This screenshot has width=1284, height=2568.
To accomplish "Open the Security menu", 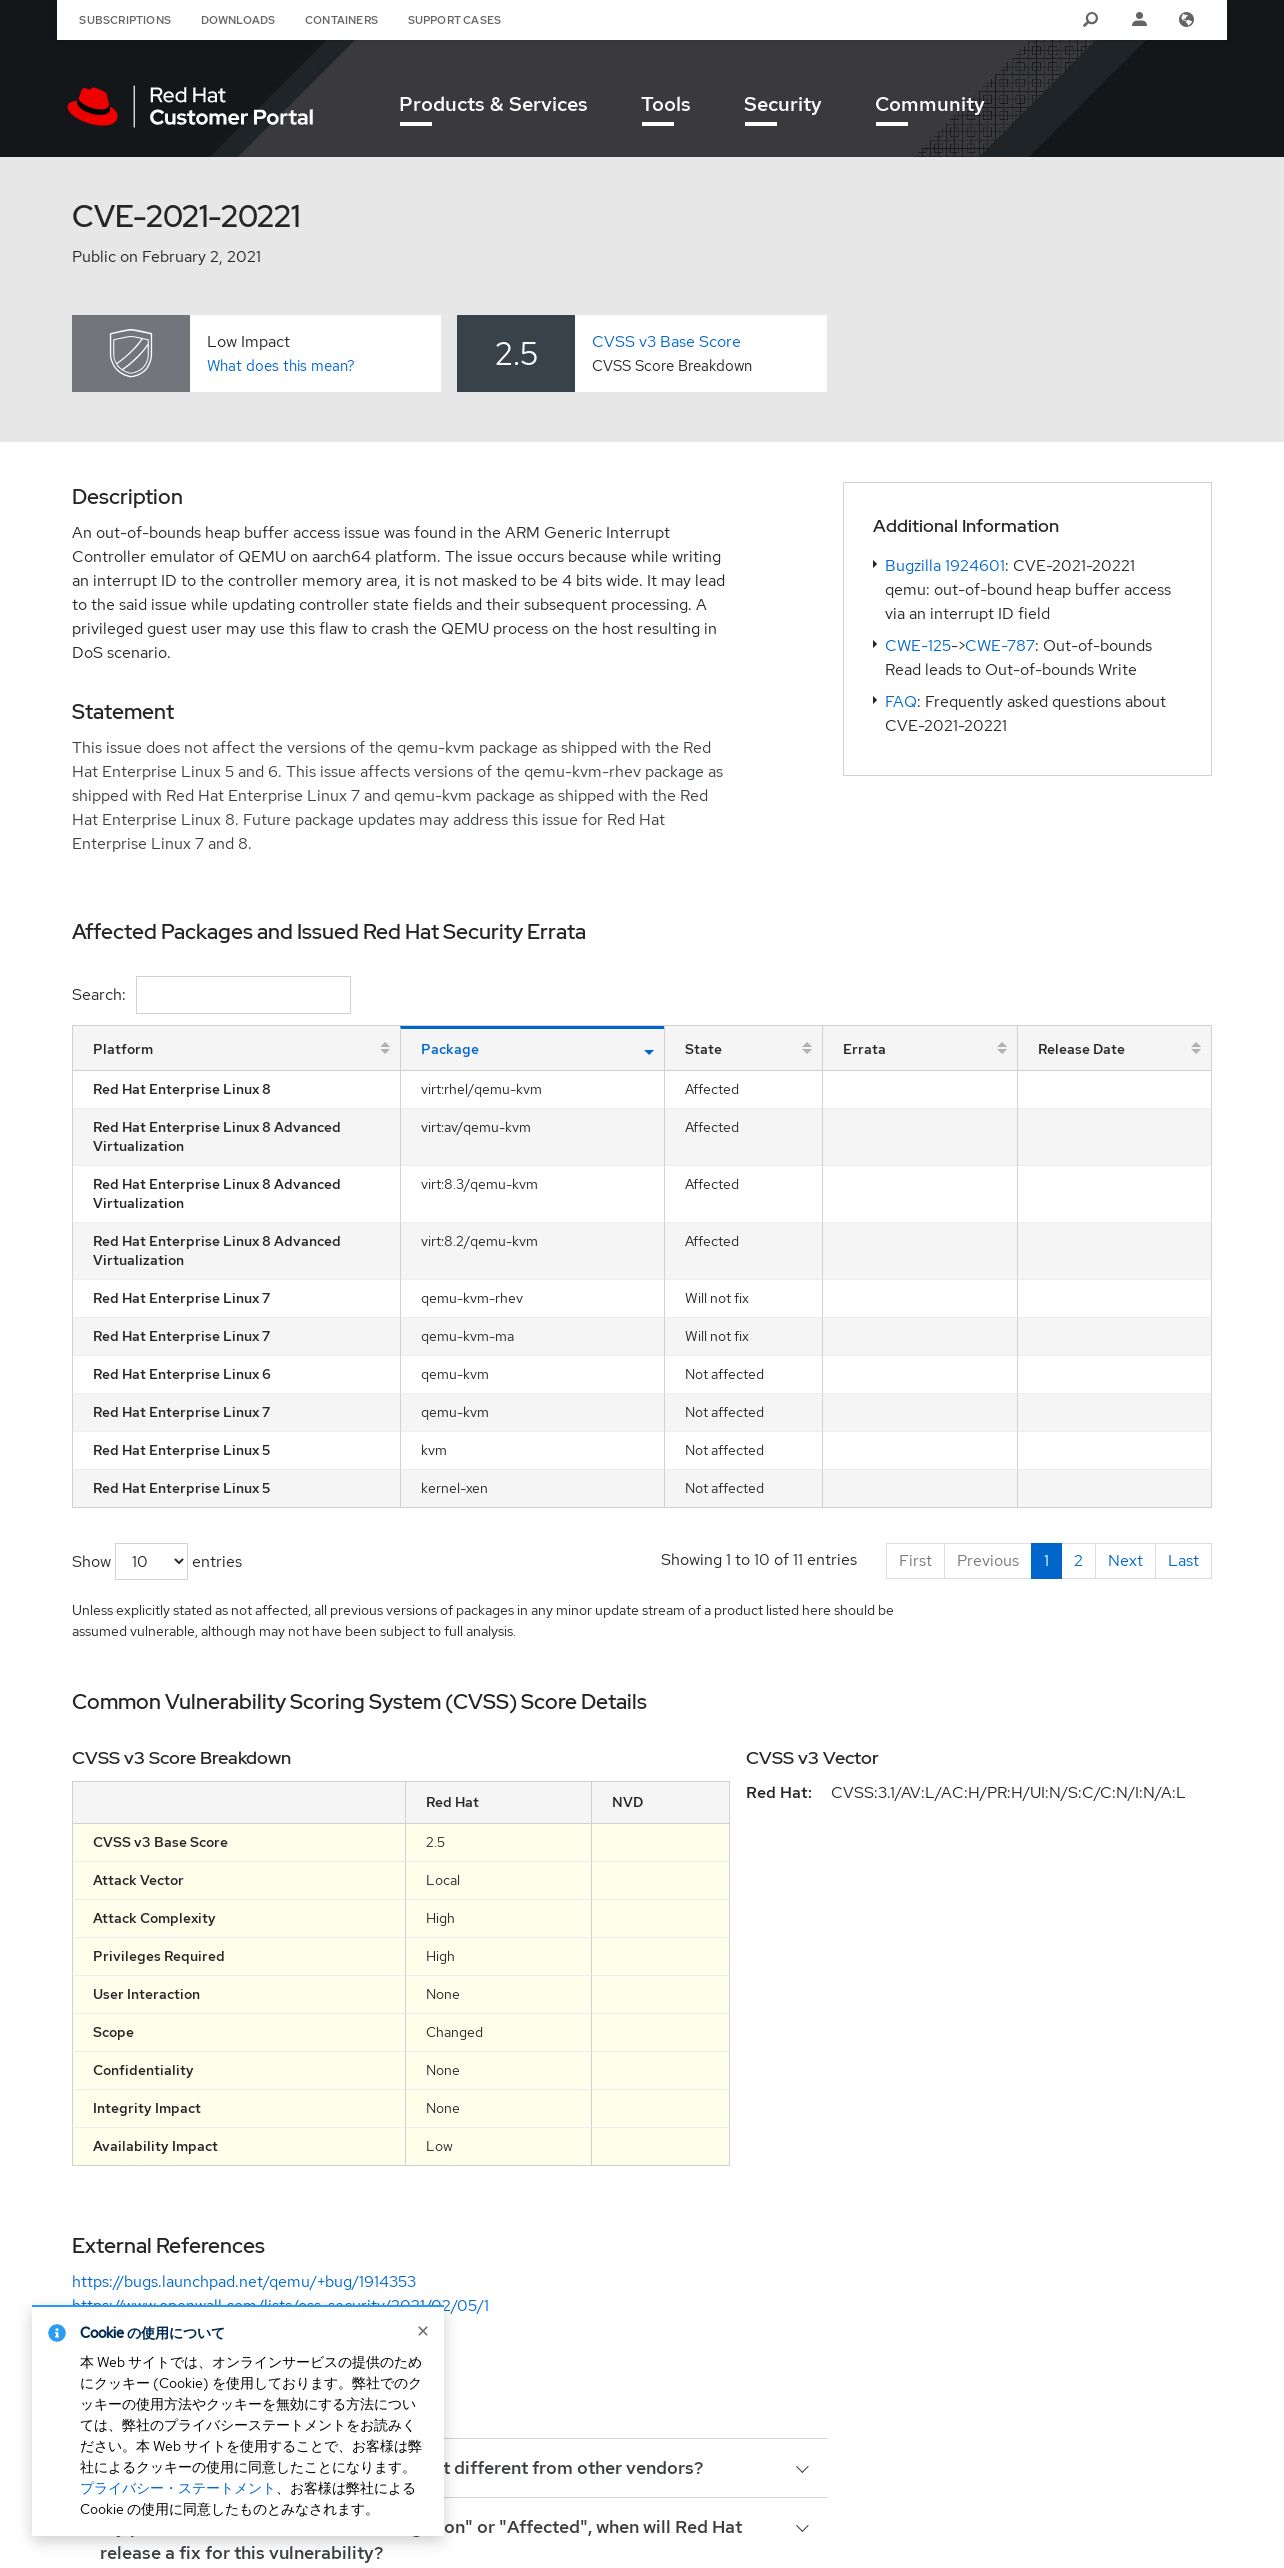I will click(x=782, y=104).
